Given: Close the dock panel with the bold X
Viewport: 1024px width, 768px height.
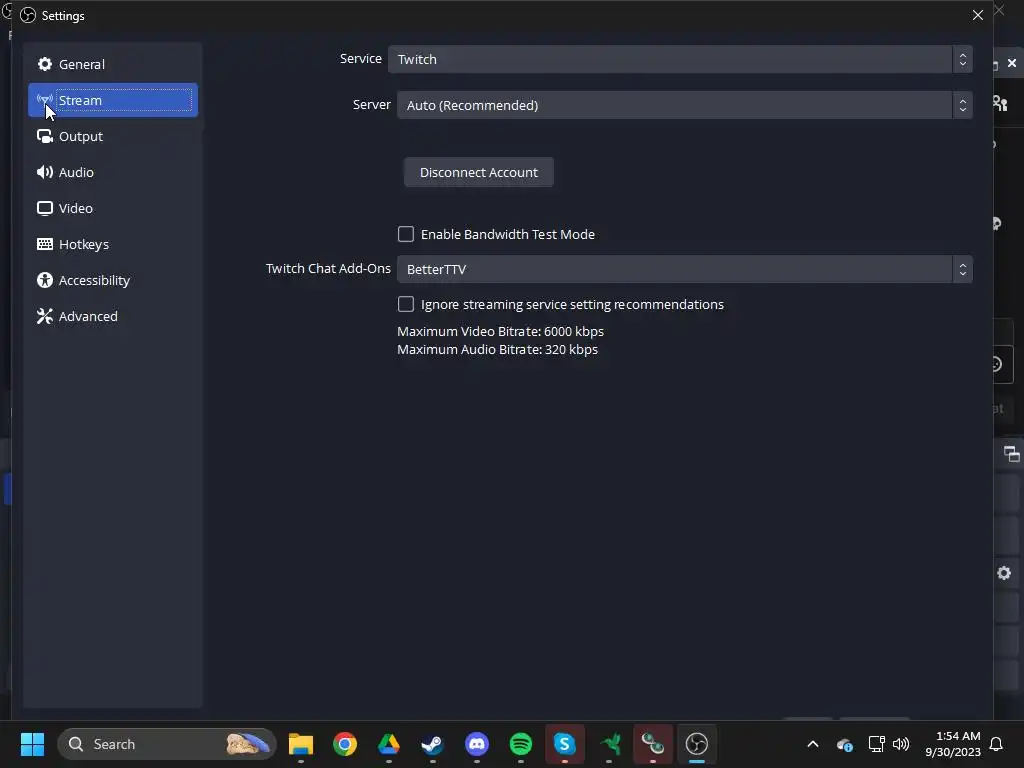Looking at the screenshot, I should tap(1012, 63).
